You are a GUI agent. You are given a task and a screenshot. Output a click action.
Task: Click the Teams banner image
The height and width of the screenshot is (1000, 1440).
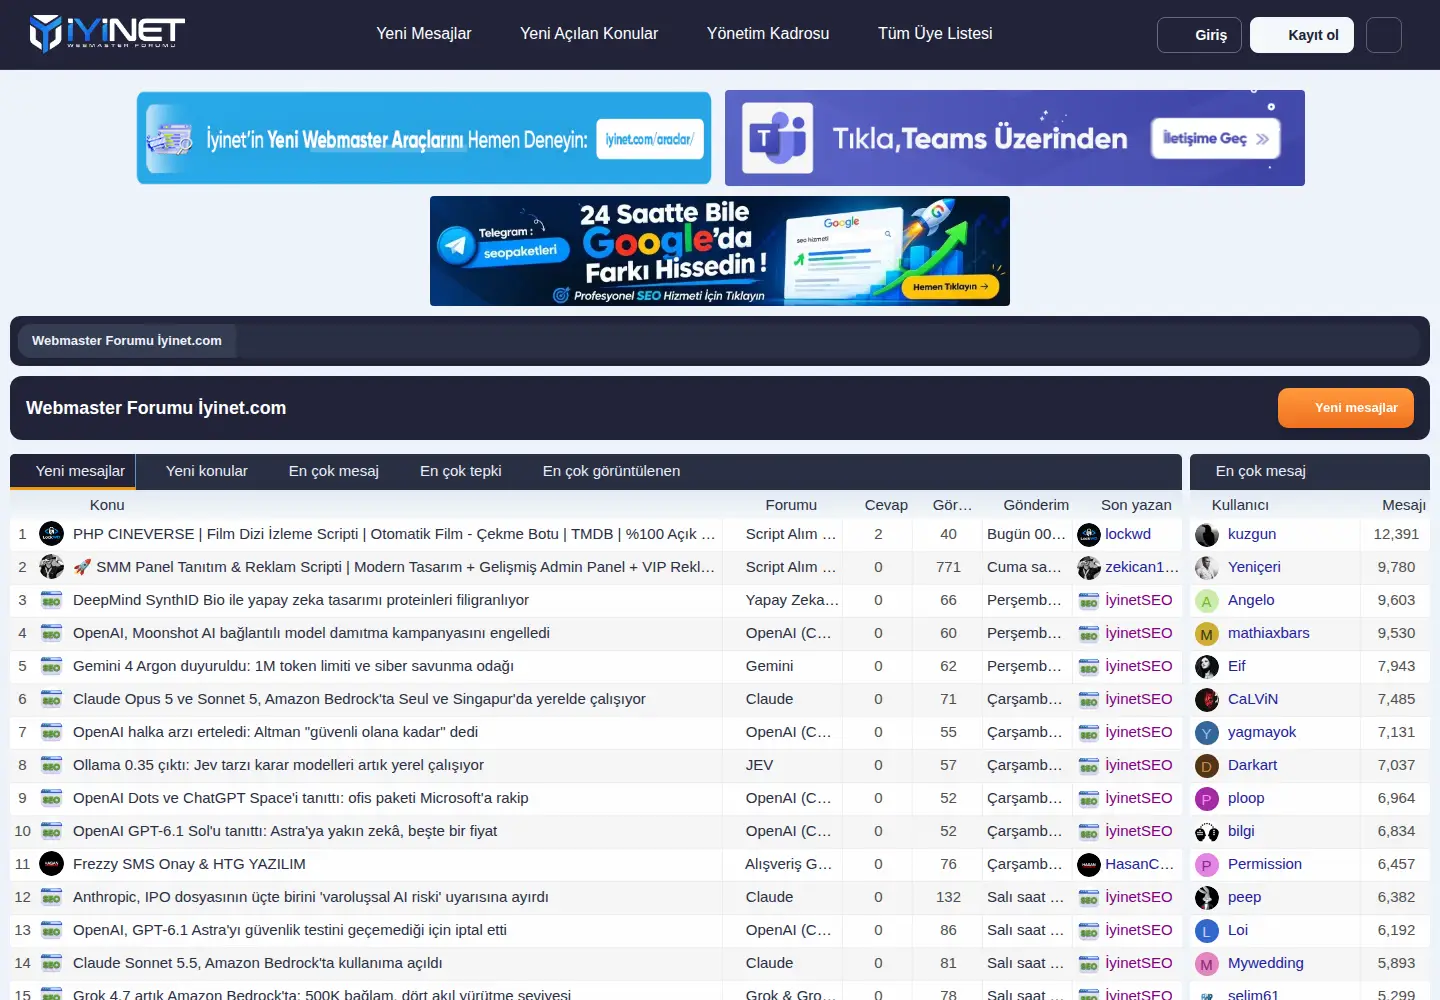pos(1015,138)
